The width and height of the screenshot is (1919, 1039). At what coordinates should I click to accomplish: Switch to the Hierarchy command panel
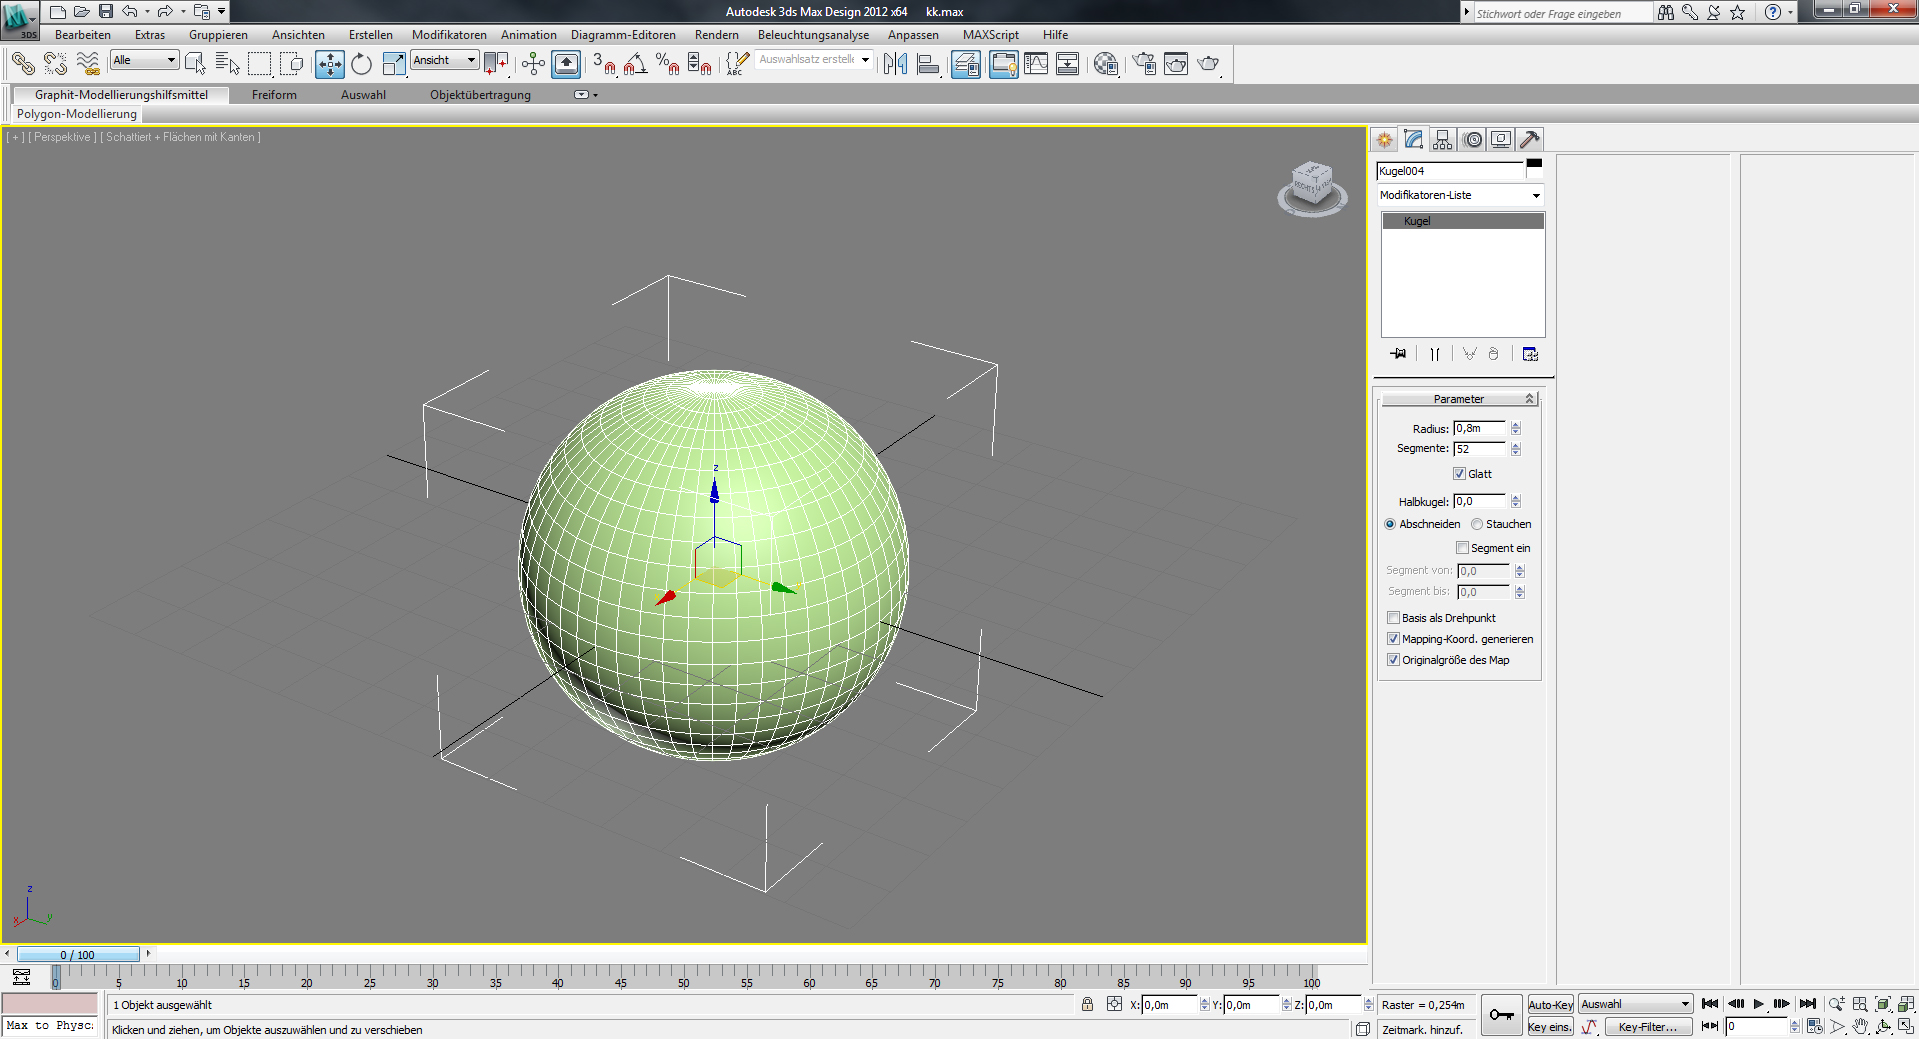click(x=1442, y=140)
